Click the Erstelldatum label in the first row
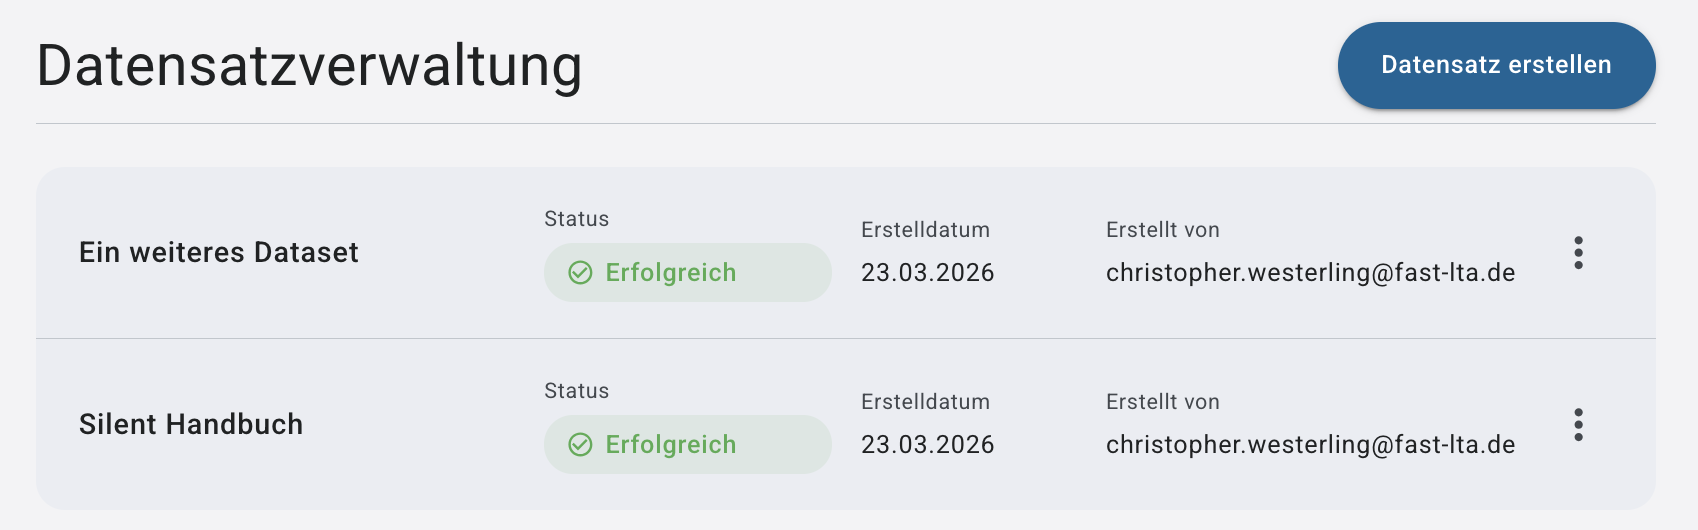Screen dimensions: 1698x530 point(925,230)
